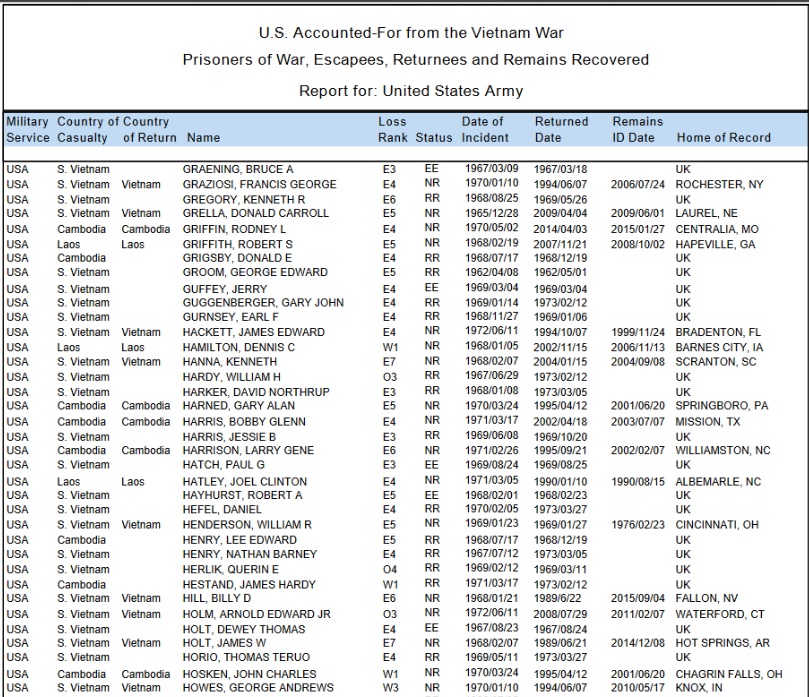
Task: Select the 'Report for: United States Army' heading
Action: pyautogui.click(x=411, y=91)
